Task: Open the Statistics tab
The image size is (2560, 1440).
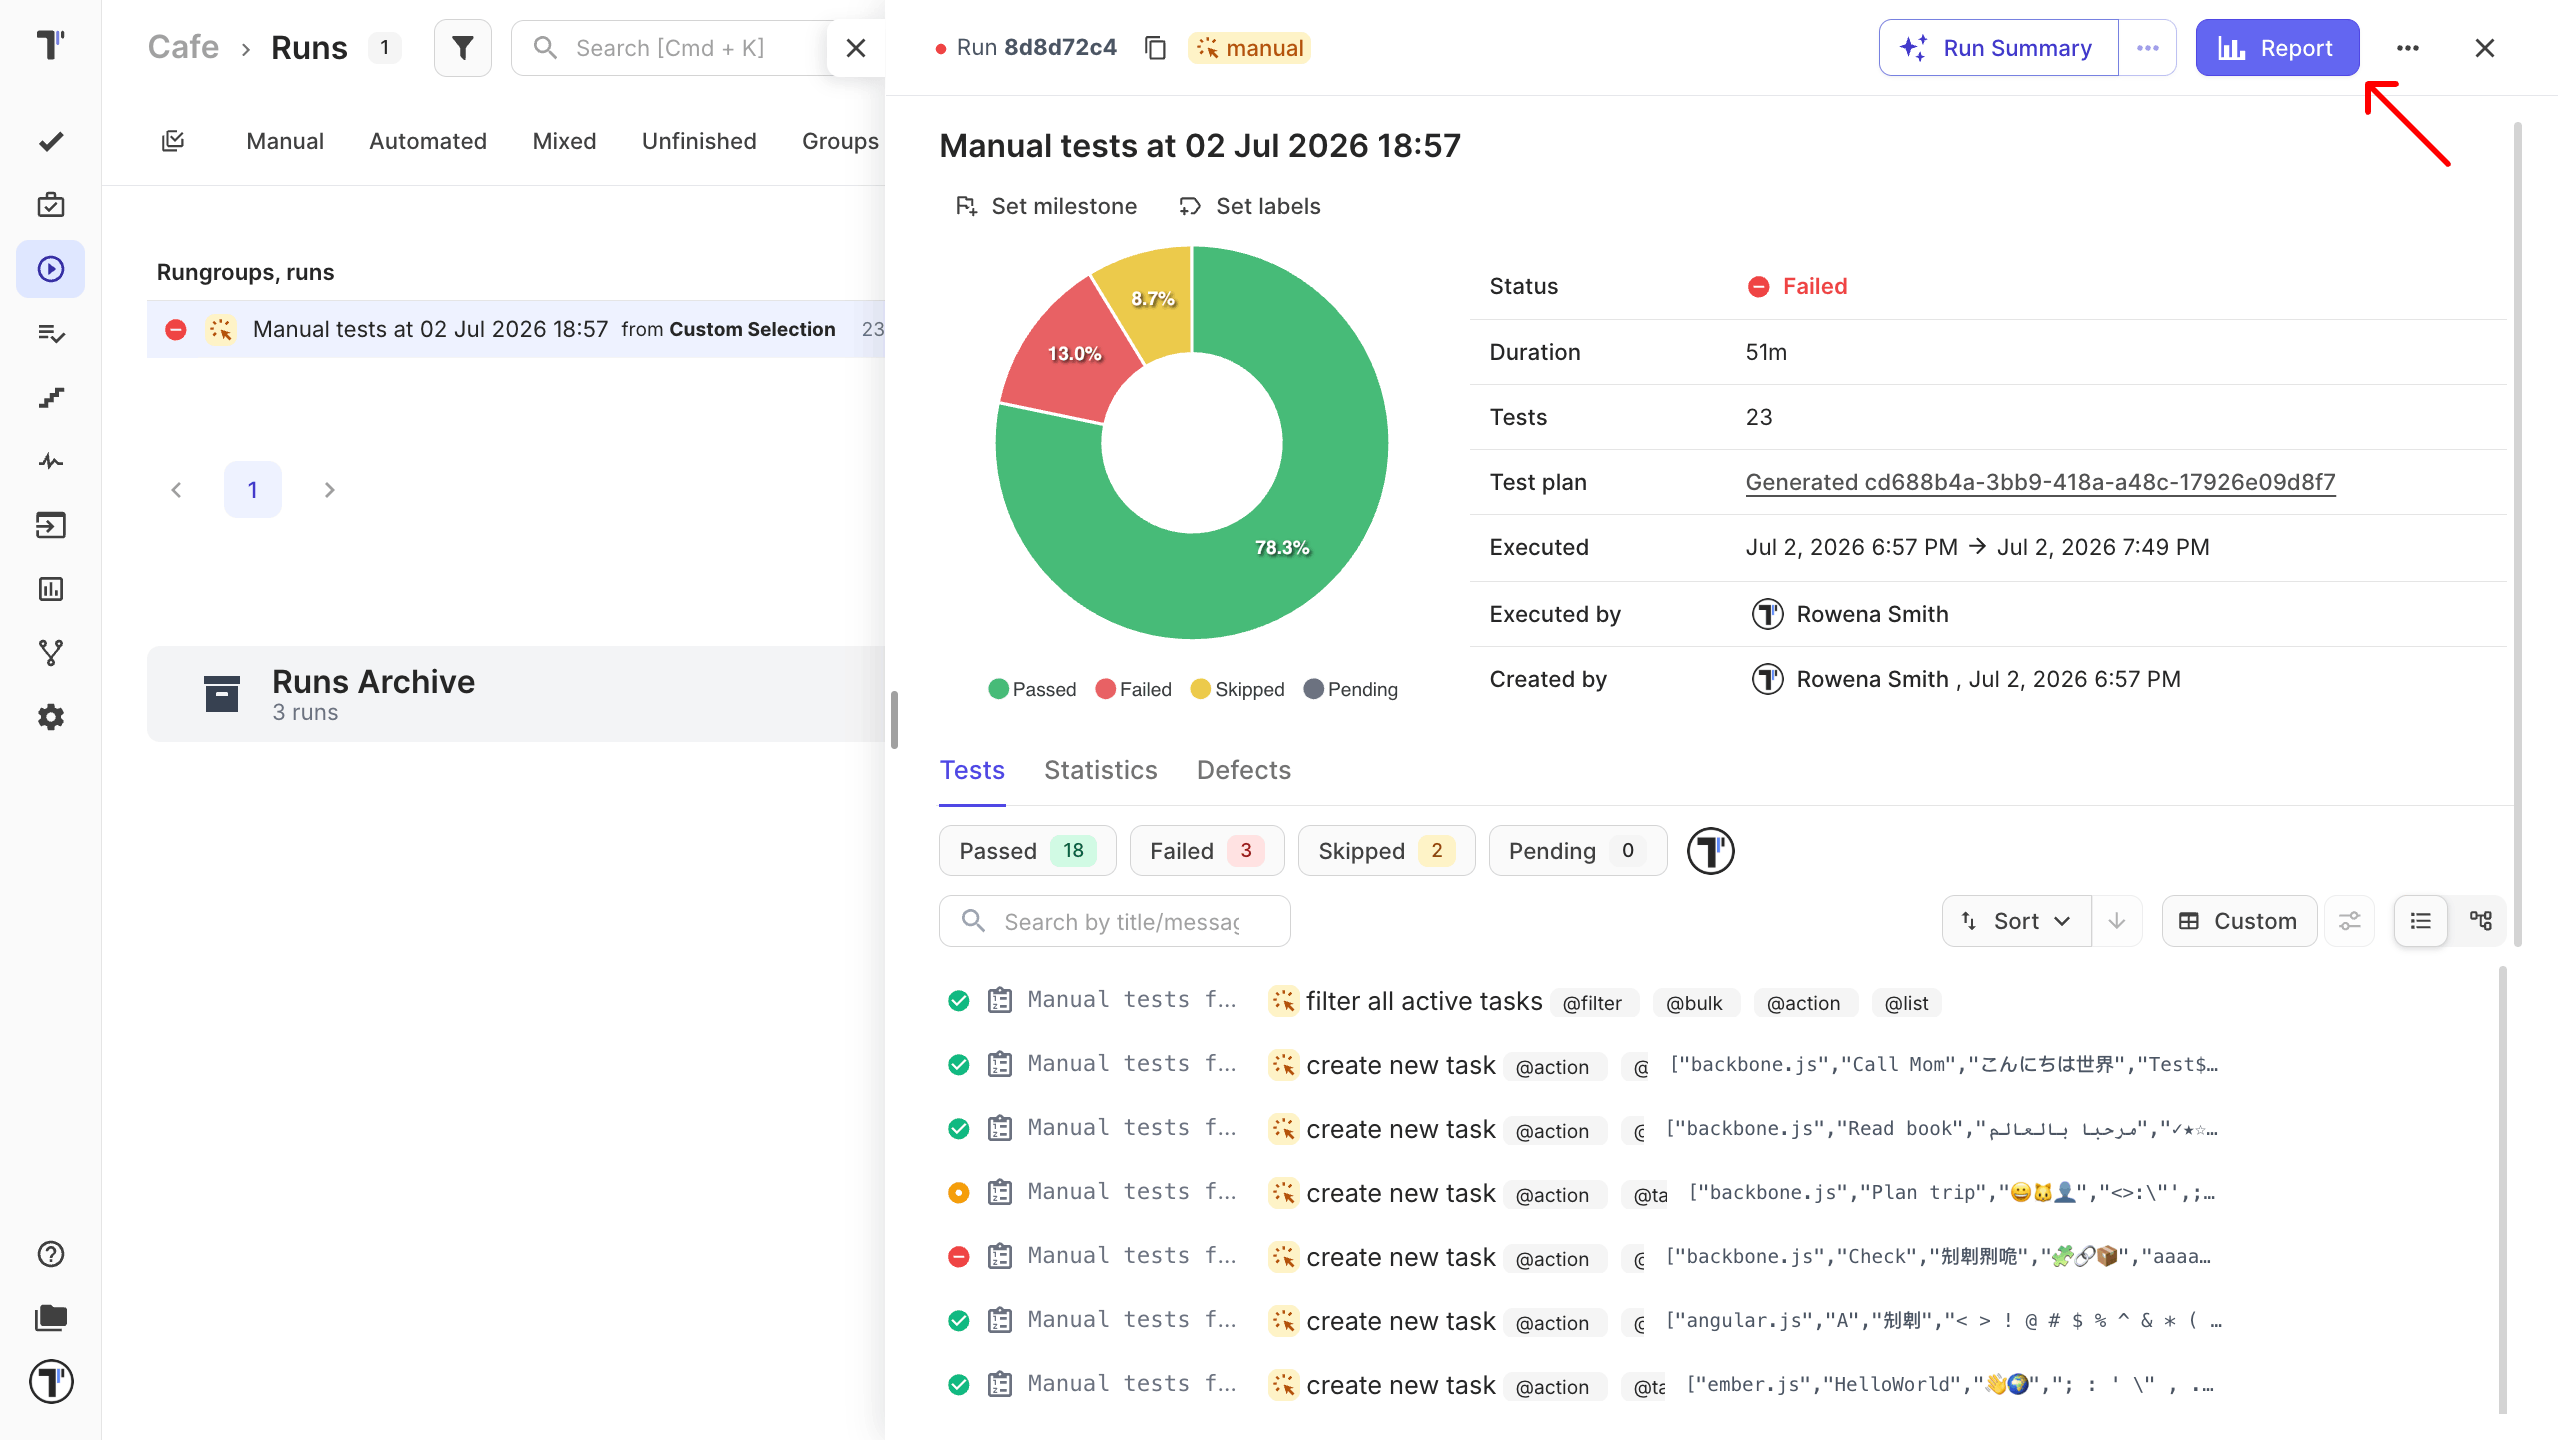Action: 1101,770
